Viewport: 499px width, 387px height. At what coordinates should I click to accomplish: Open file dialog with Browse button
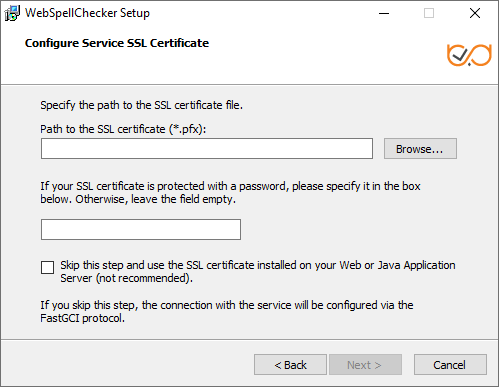pos(420,149)
